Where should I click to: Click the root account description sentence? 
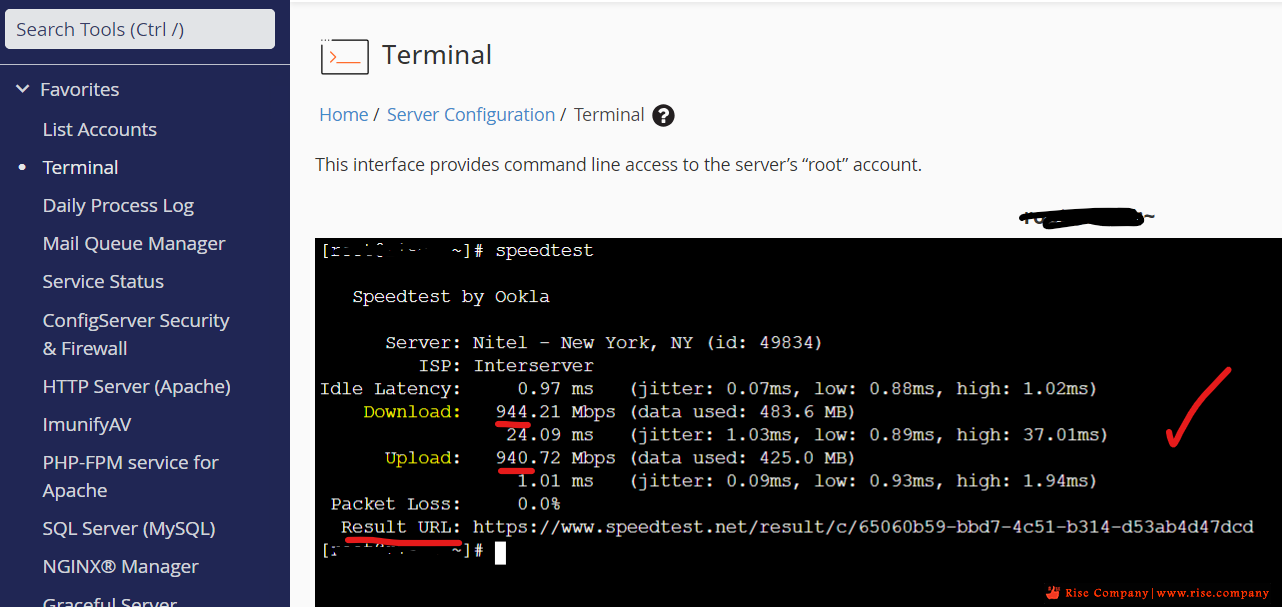(x=619, y=164)
